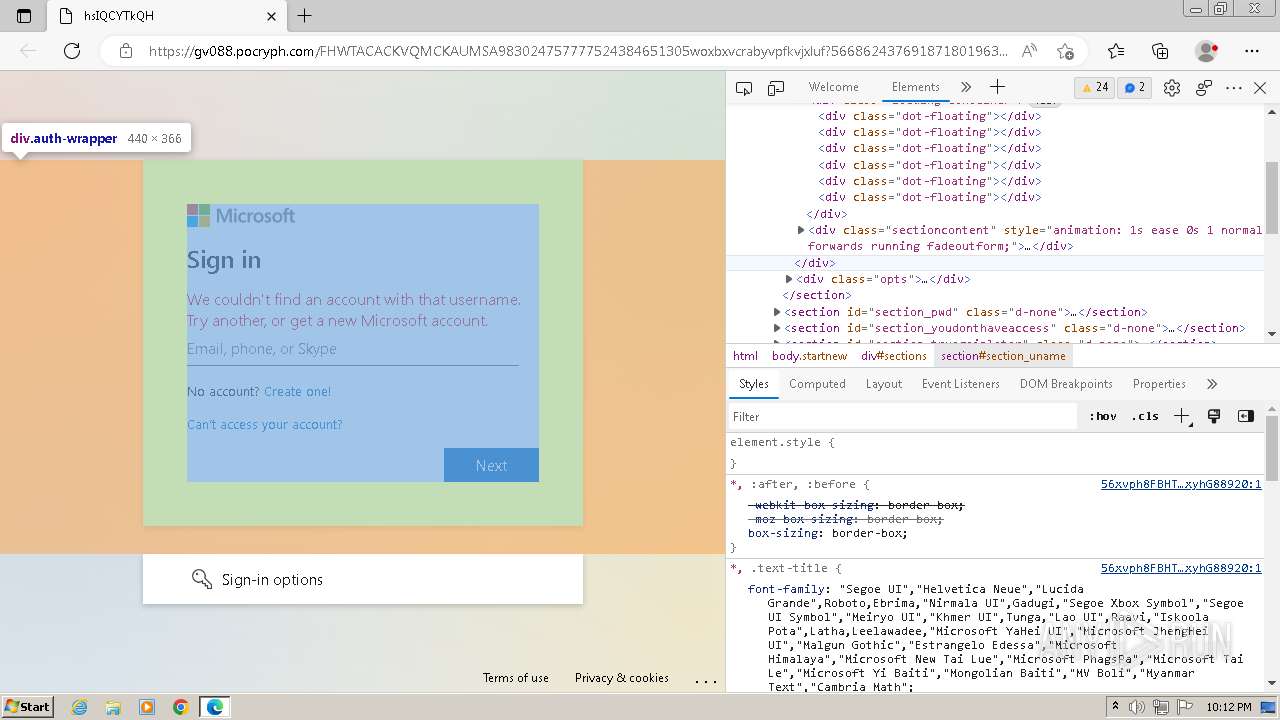The image size is (1280, 720).
Task: Open the Computed tab
Action: point(817,384)
